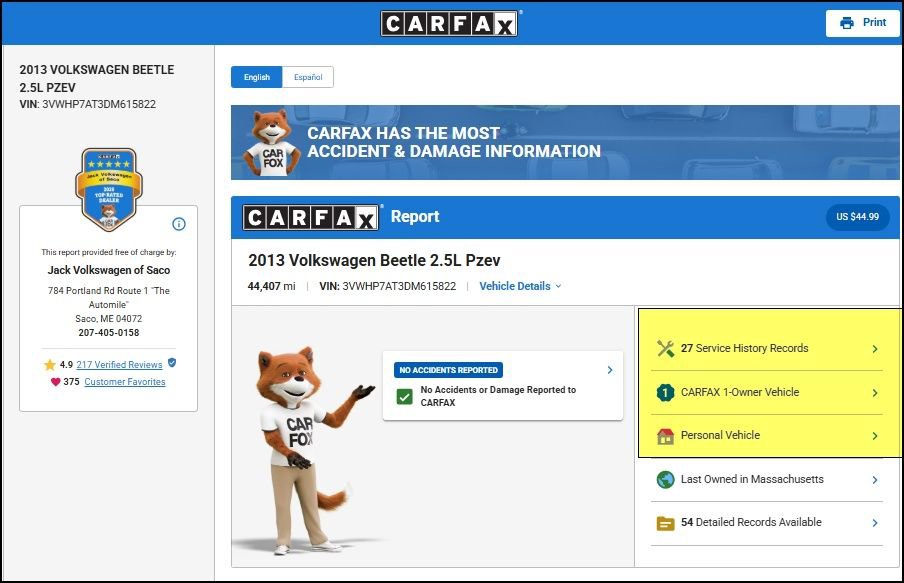Viewport: 904px width, 583px height.
Task: Click the house Personal Vehicle icon
Action: [x=665, y=436]
